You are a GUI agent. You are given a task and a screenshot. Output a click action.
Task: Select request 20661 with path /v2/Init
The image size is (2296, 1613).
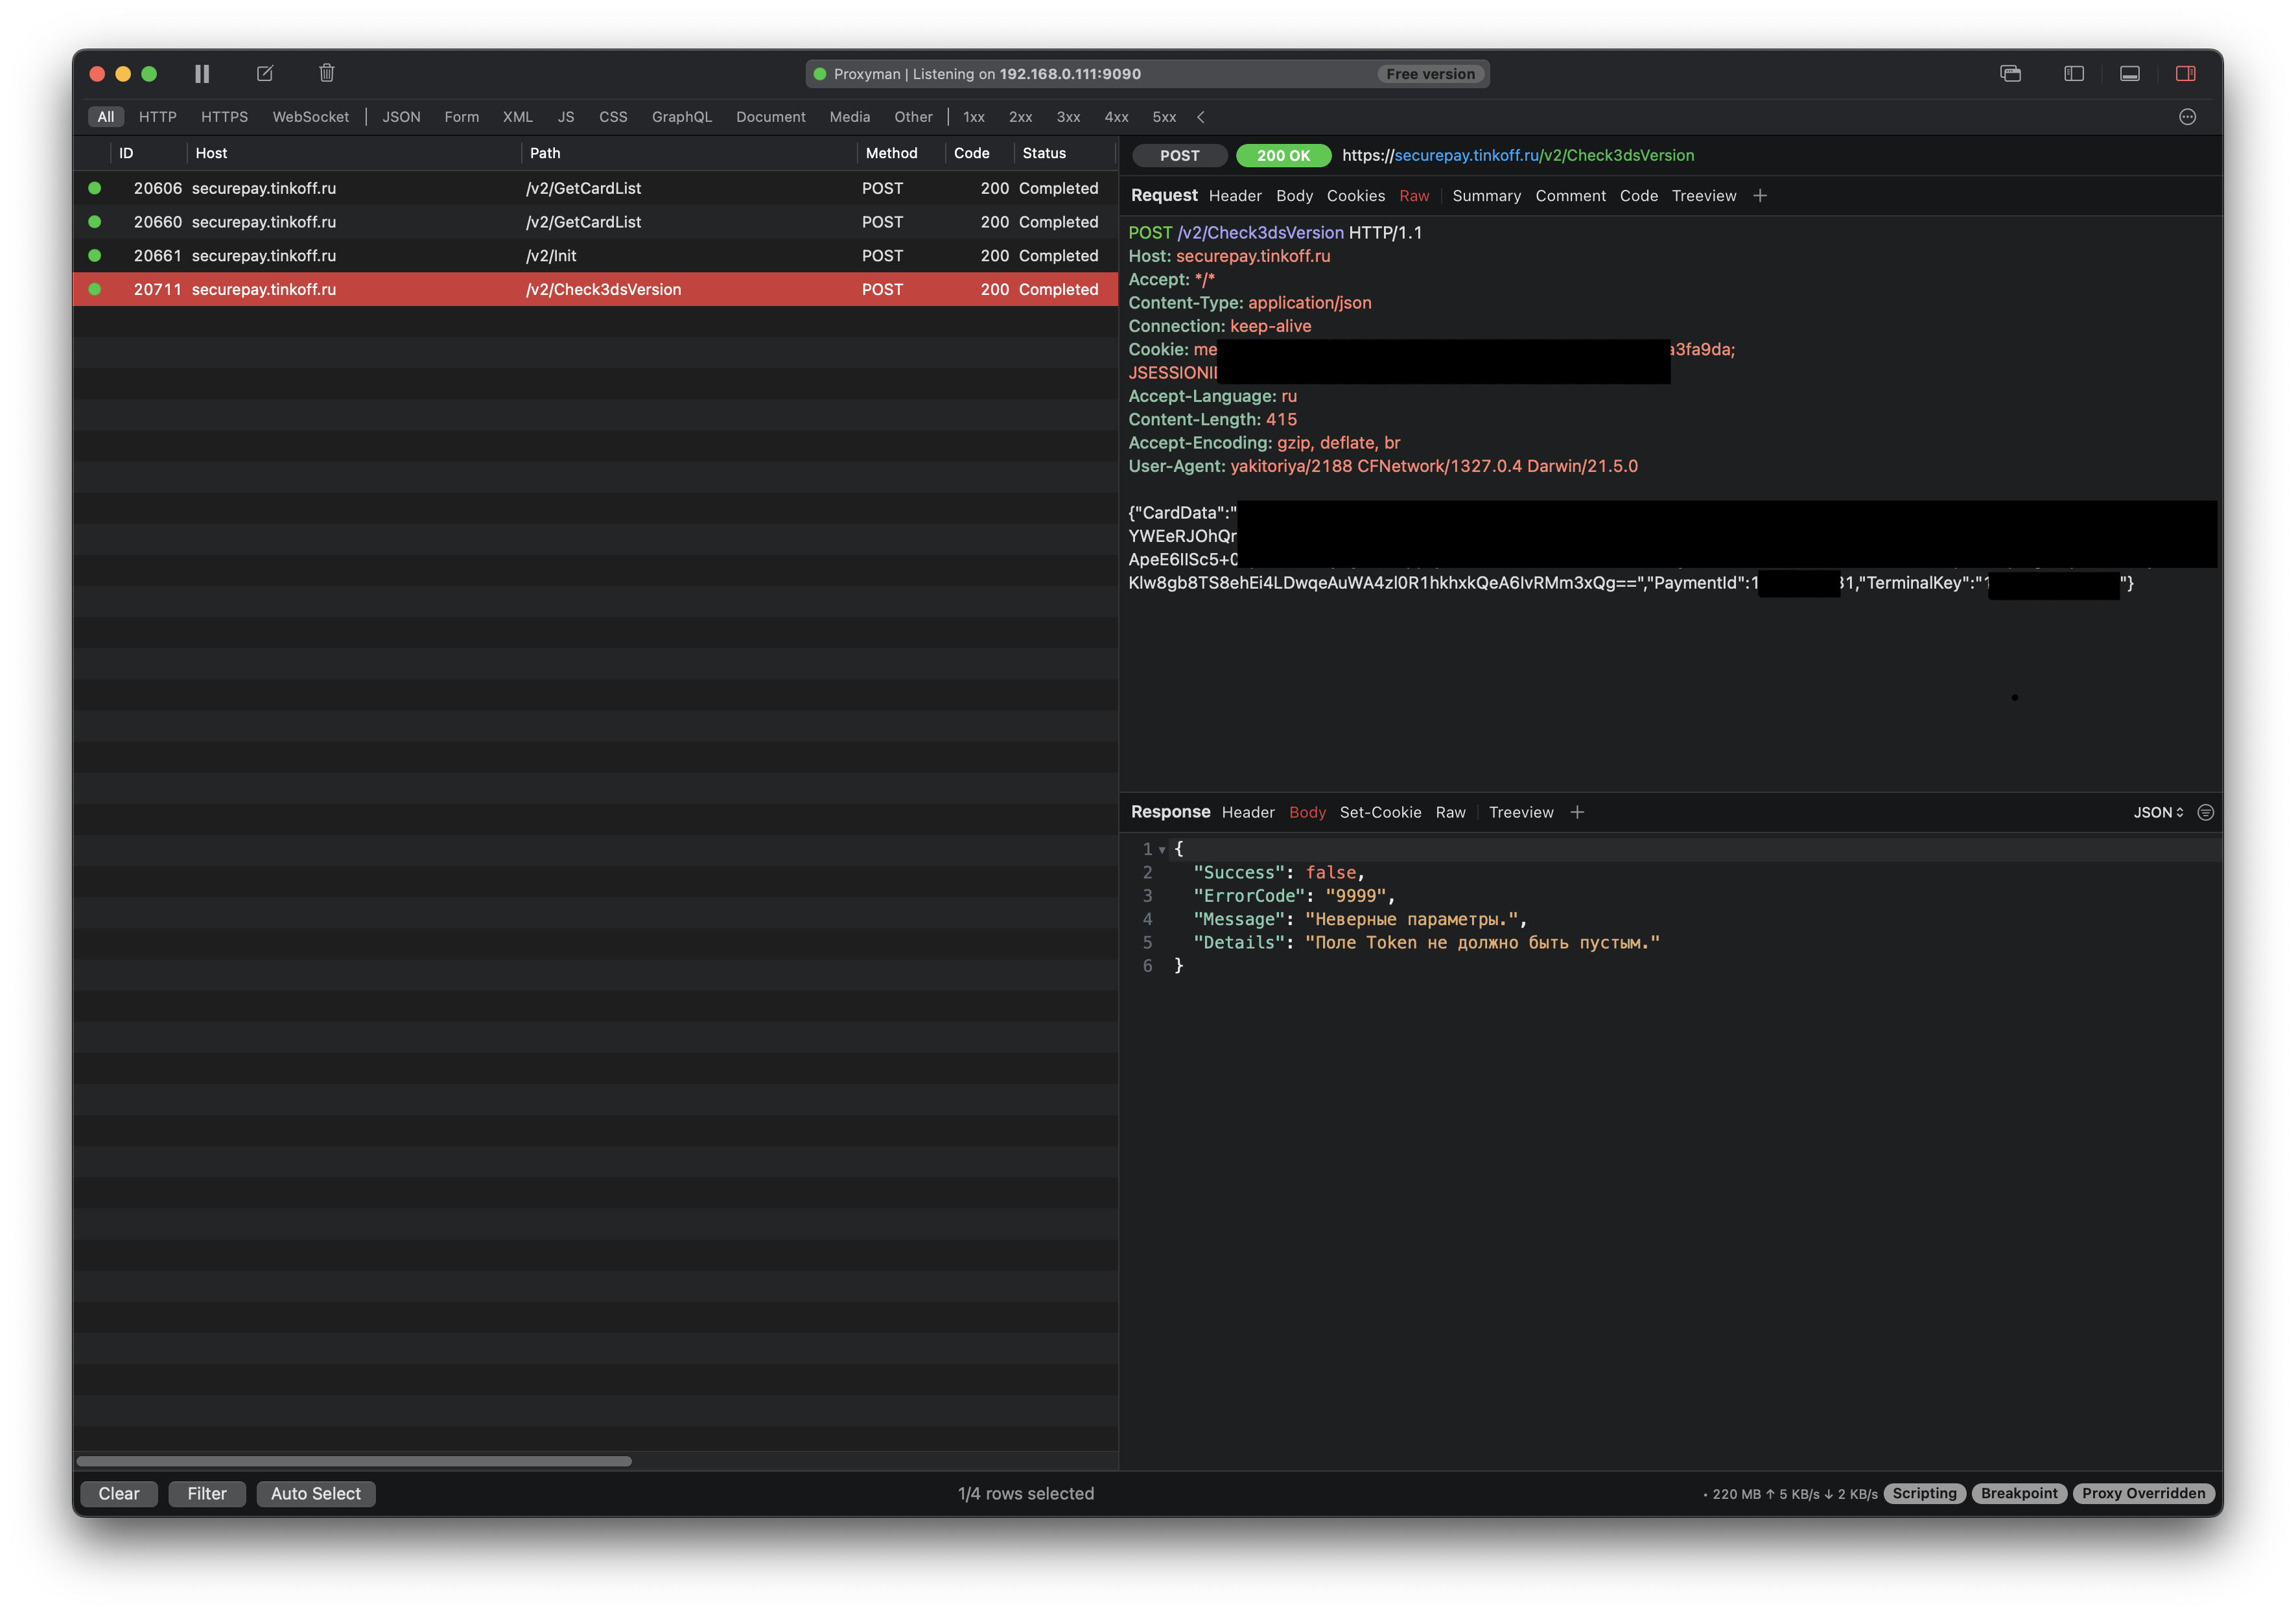(595, 256)
